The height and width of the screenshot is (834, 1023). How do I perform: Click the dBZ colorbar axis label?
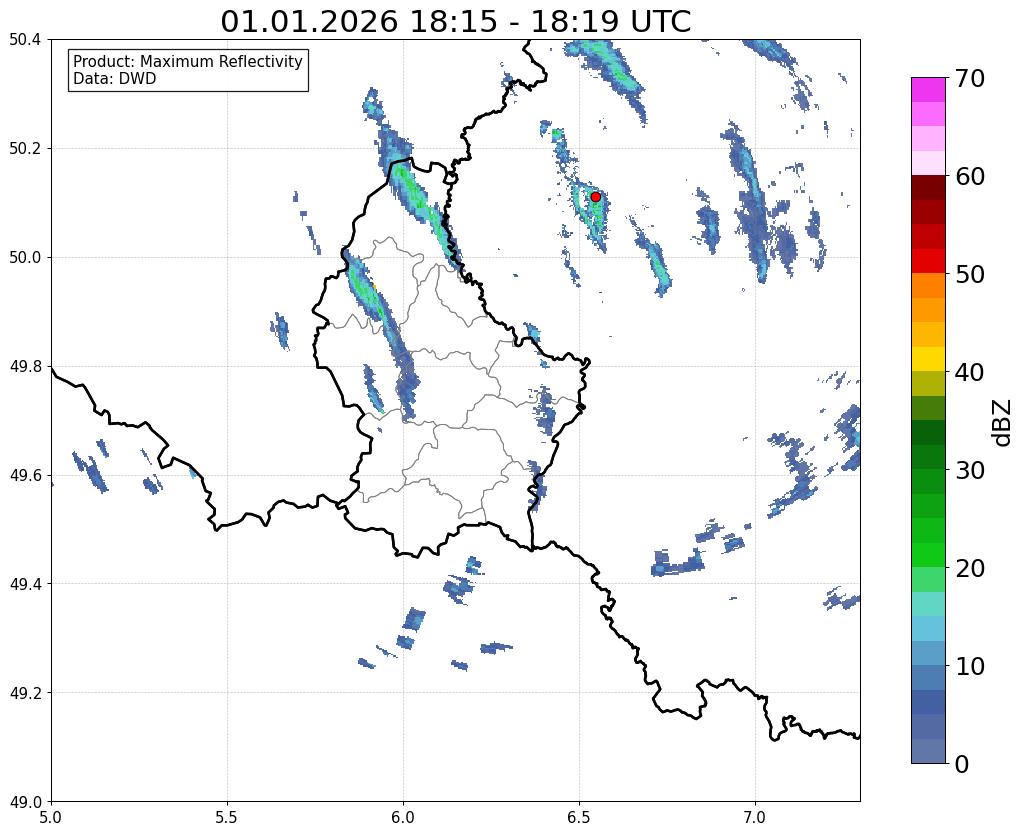pos(1003,423)
